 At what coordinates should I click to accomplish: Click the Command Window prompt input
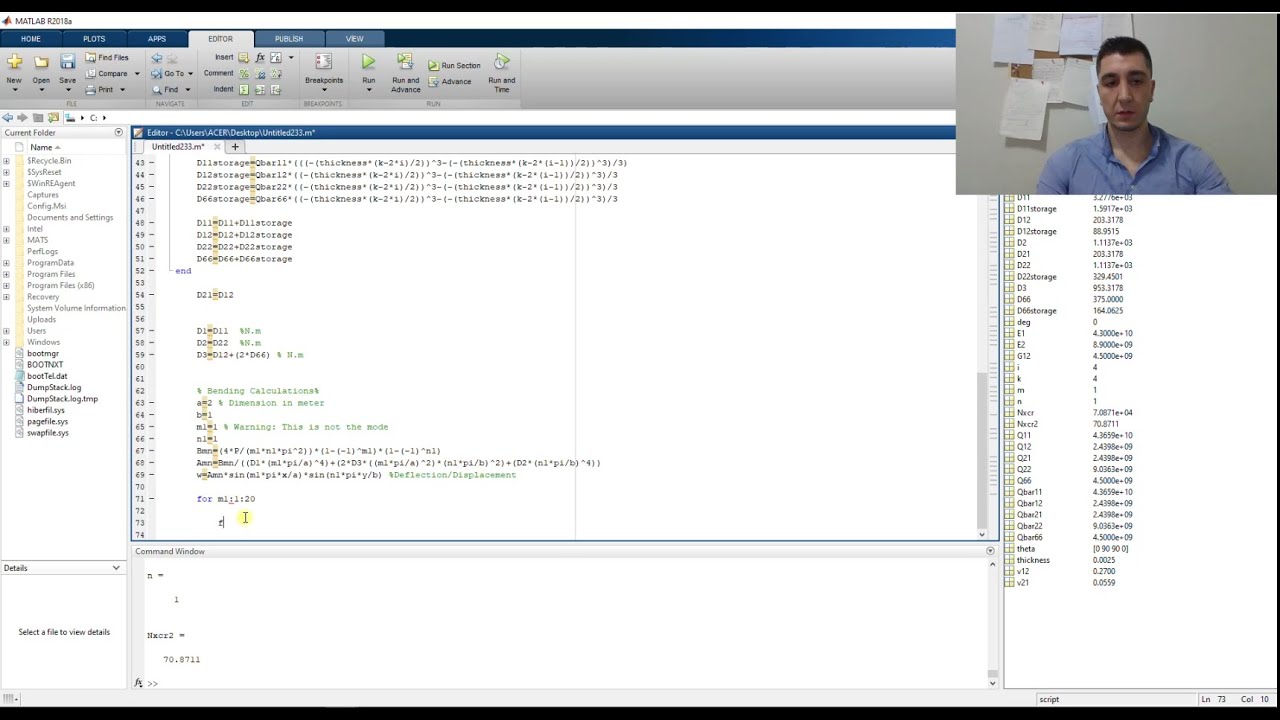[x=570, y=683]
